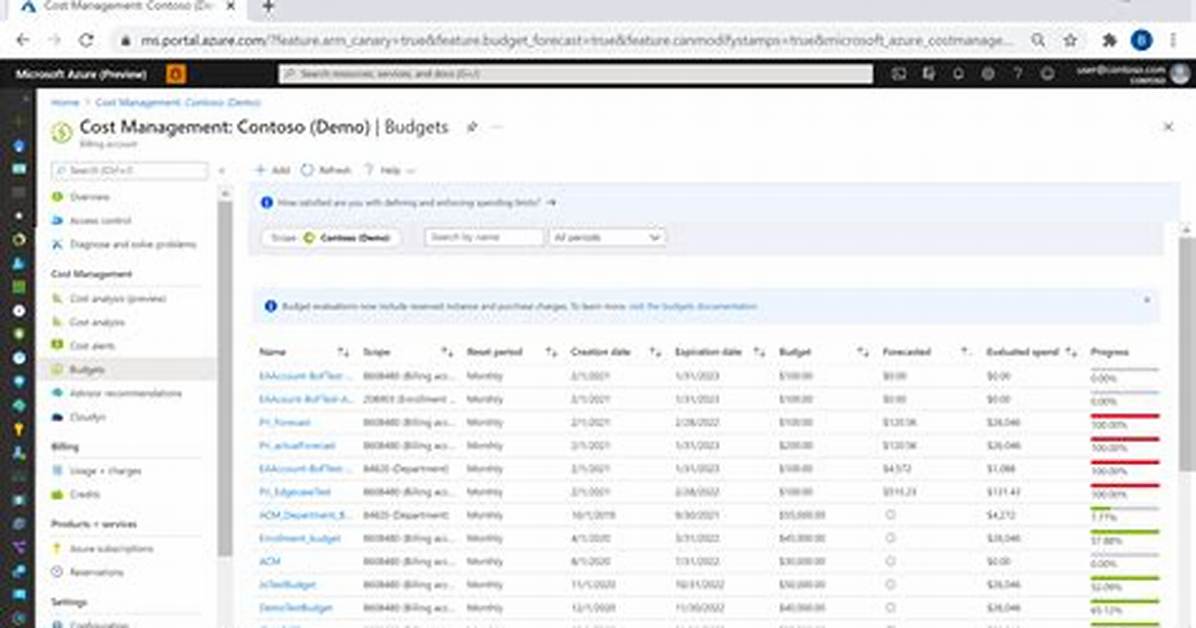This screenshot has height=628, width=1196.
Task: Open Access control in the resource menu
Action: coord(100,221)
